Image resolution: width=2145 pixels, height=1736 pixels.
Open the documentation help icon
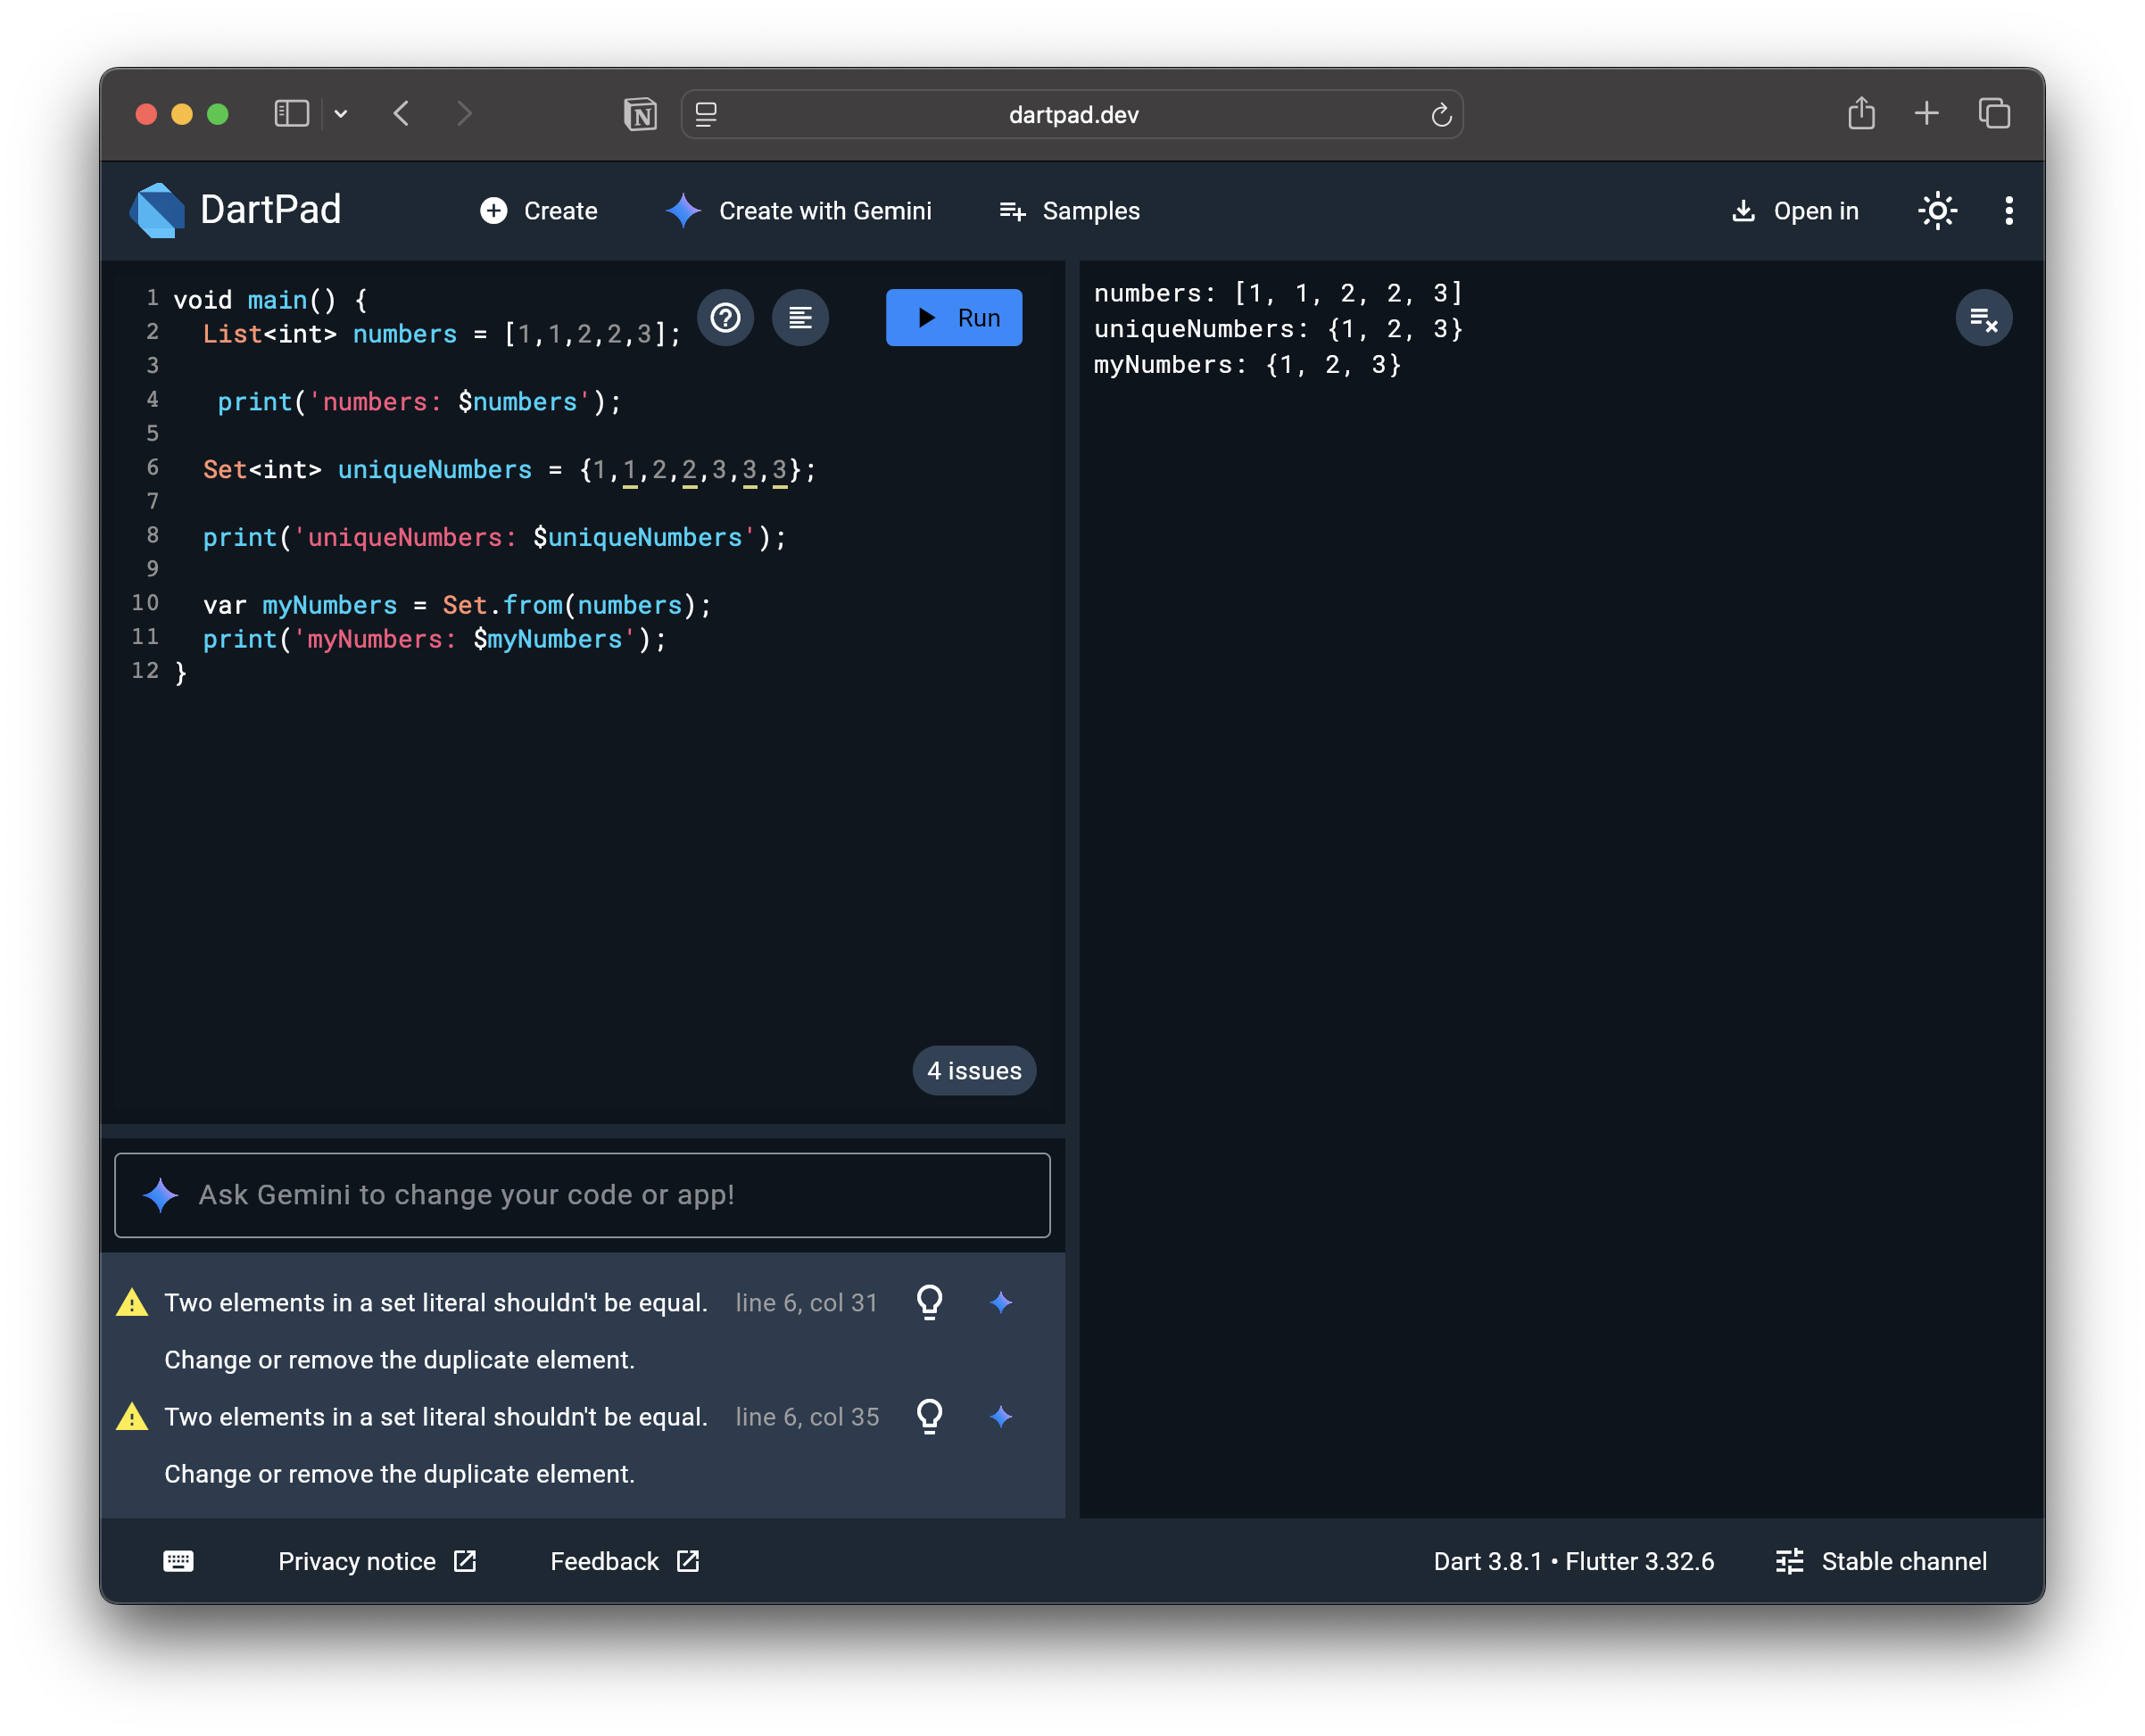tap(725, 318)
